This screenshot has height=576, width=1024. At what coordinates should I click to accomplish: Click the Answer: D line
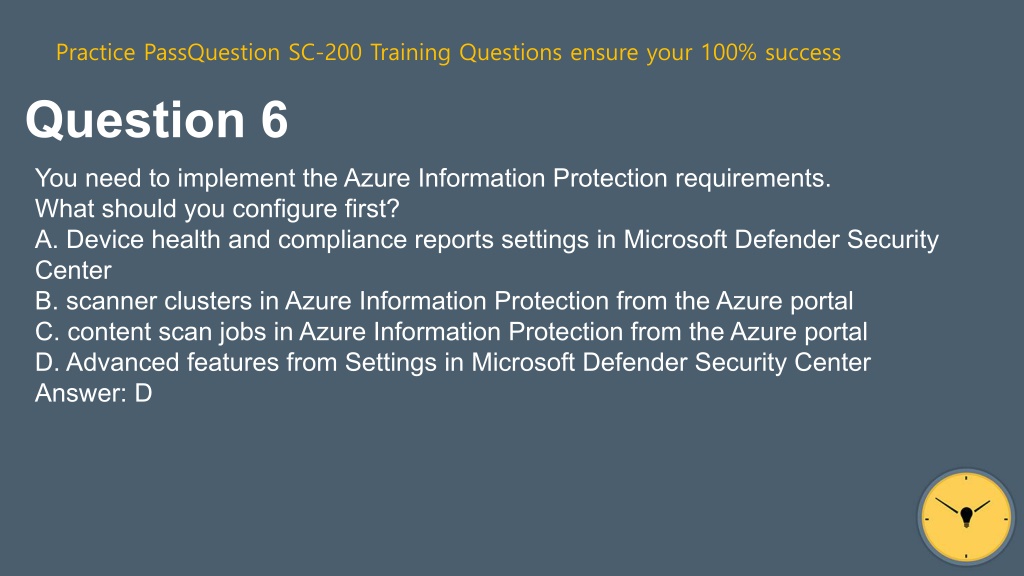tap(93, 393)
